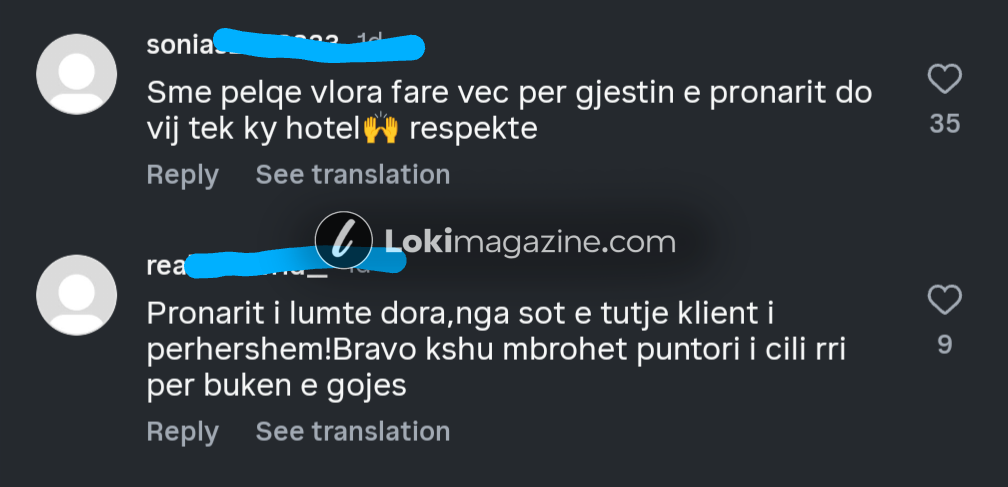This screenshot has width=1008, height=487.
Task: See translation of the 'Sme pelqe vlora' comment
Action: coord(353,175)
